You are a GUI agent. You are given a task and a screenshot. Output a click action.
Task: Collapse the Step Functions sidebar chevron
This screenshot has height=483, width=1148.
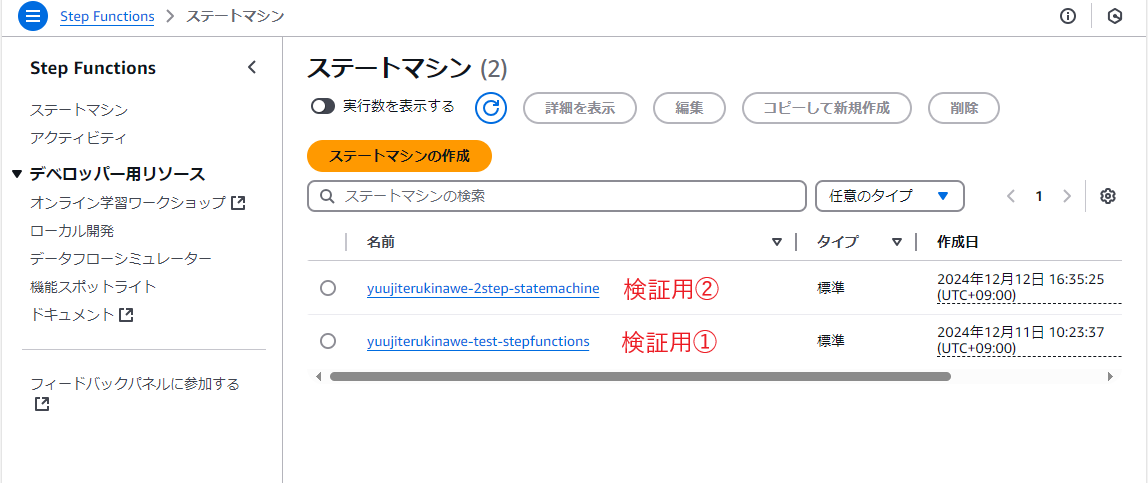[252, 67]
